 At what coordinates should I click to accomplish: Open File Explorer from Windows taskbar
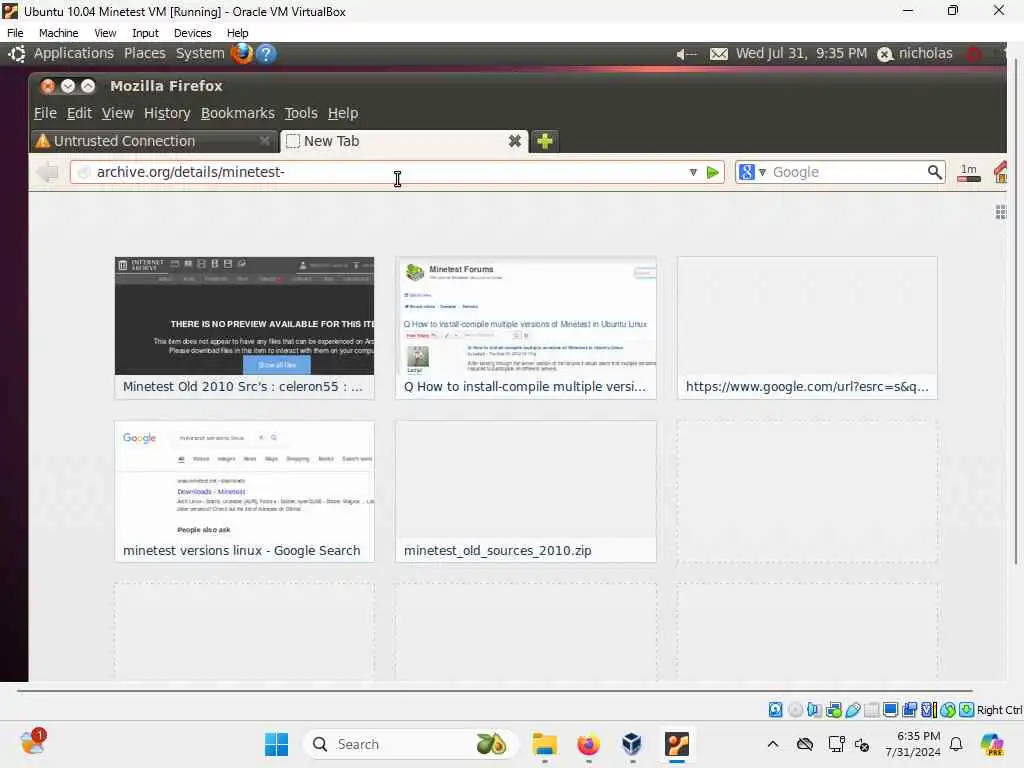point(544,744)
